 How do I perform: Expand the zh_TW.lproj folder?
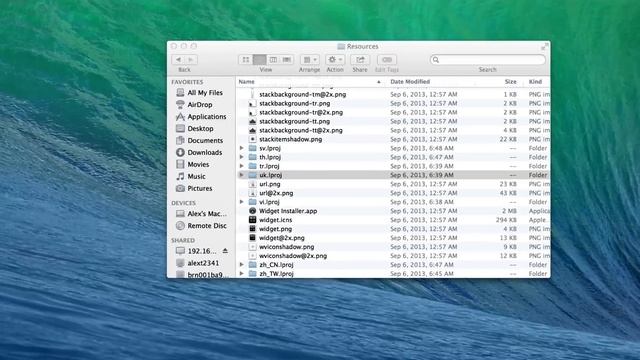[241, 273]
